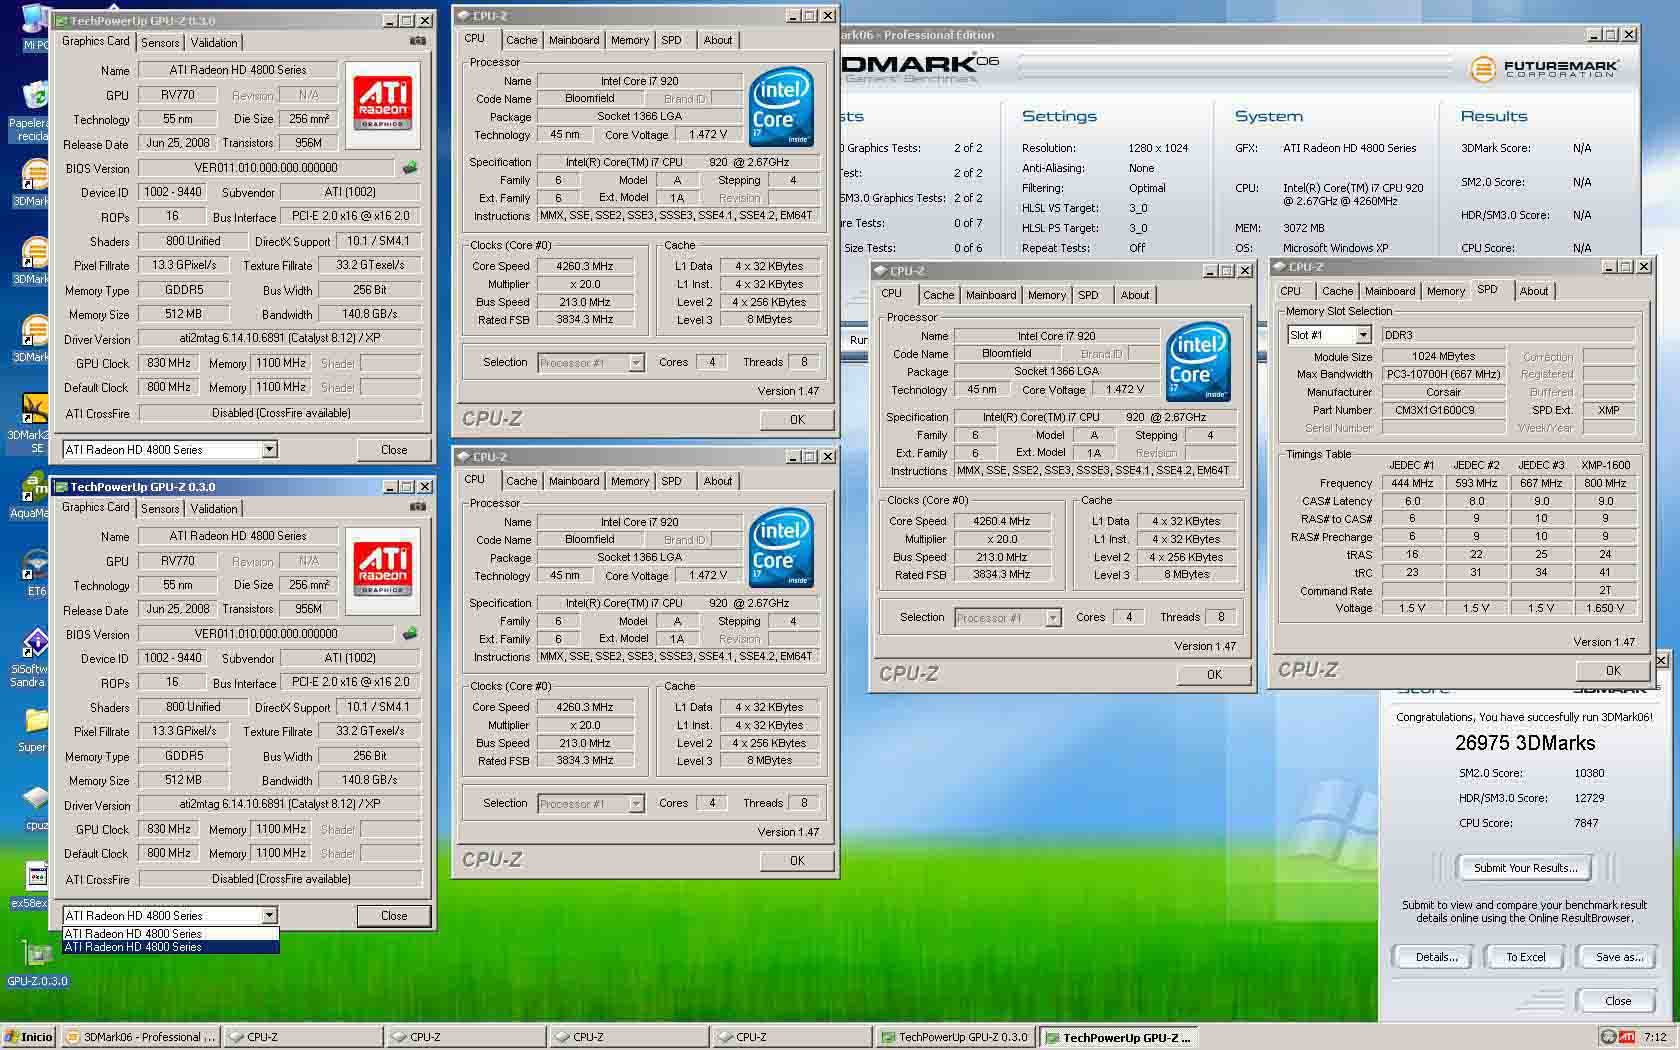Activate the TechPowerUp GPU-Z 0.3.0 taskbar button
The height and width of the screenshot is (1050, 1680).
(x=954, y=1037)
